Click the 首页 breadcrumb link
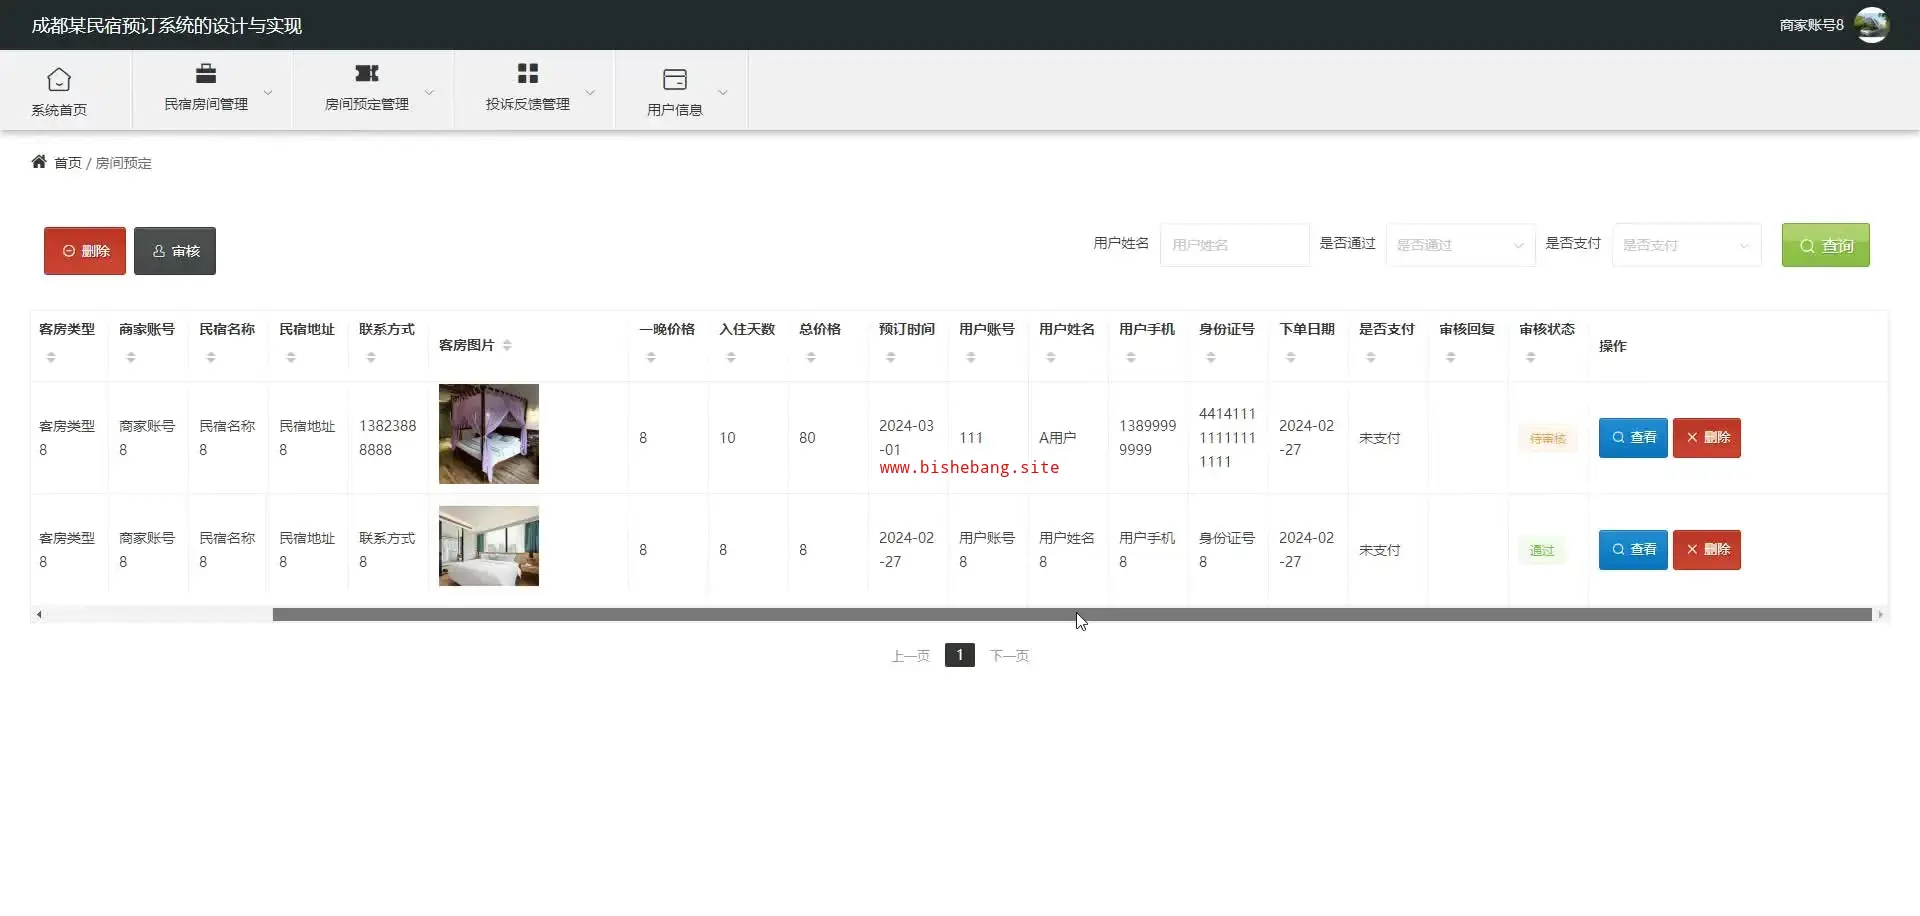This screenshot has width=1920, height=916. pos(68,163)
